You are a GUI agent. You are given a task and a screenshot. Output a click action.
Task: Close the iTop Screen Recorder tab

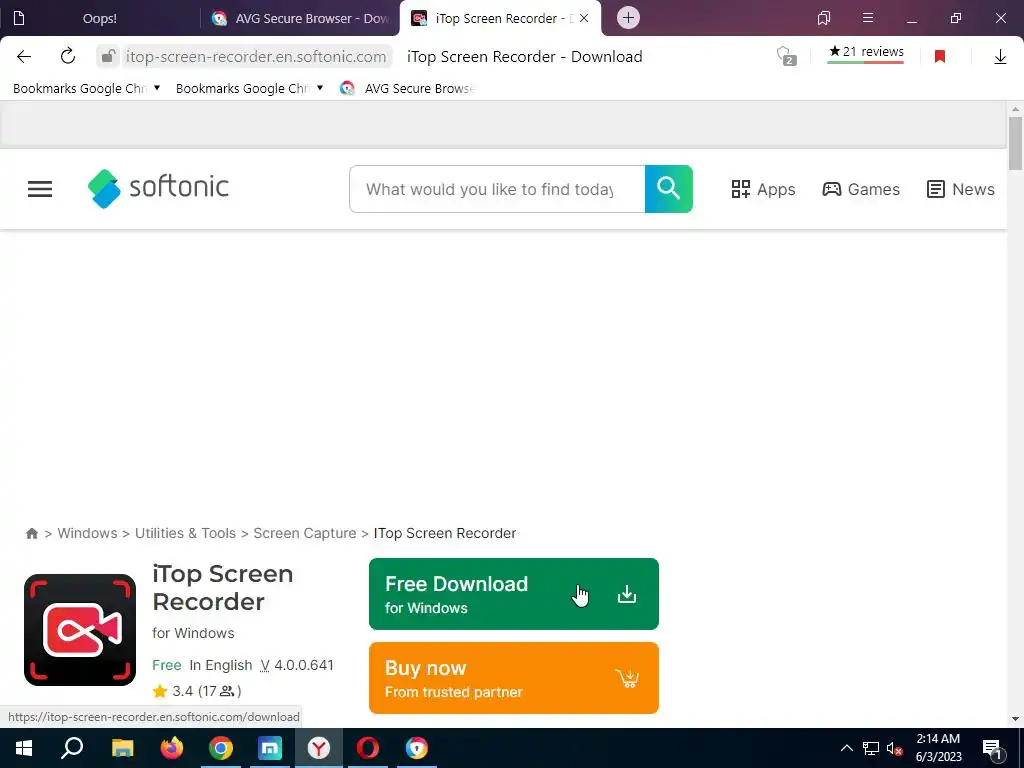[x=584, y=18]
